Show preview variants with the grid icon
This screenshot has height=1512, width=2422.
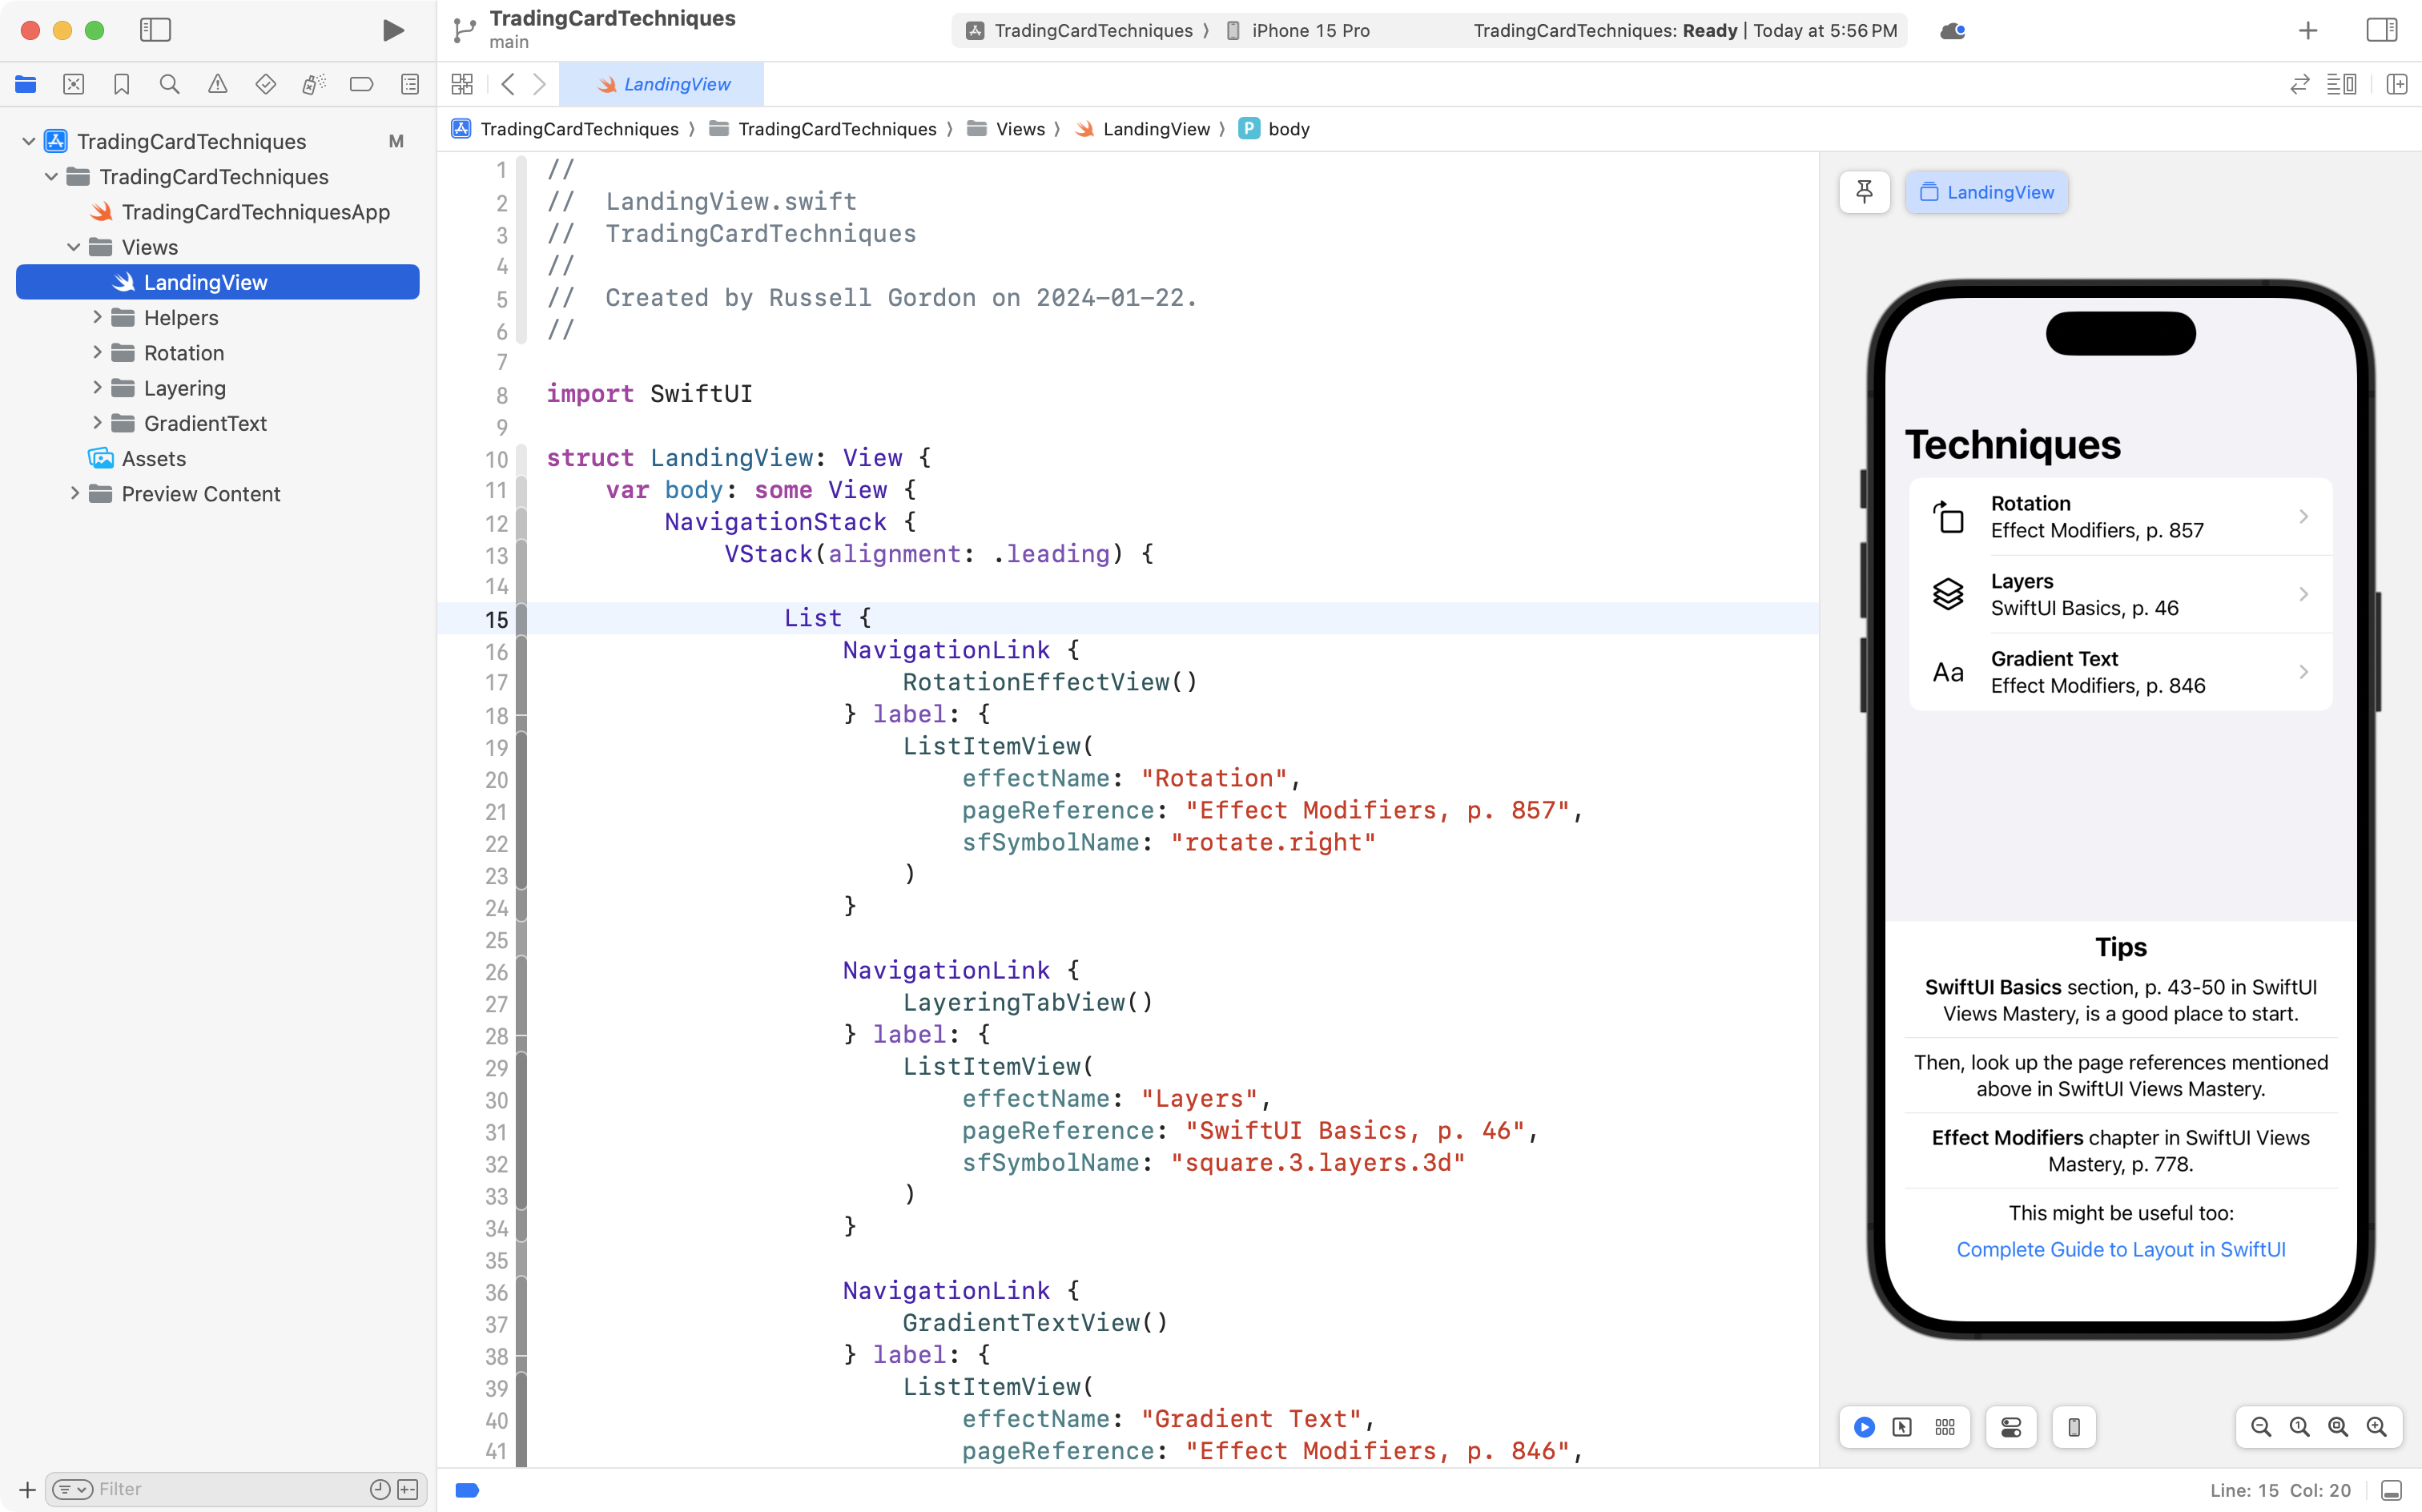pos(1944,1427)
